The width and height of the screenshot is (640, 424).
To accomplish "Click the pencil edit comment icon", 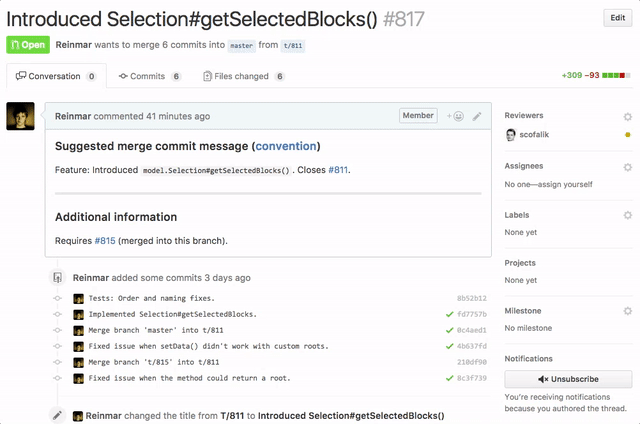I will pos(477,116).
